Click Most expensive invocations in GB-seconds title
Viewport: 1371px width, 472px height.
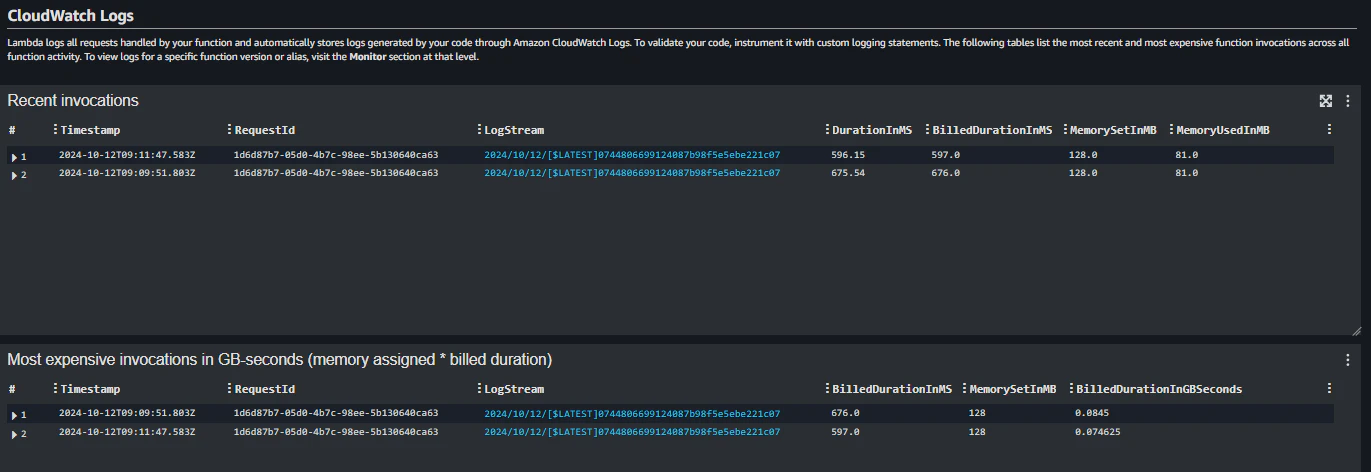click(280, 359)
